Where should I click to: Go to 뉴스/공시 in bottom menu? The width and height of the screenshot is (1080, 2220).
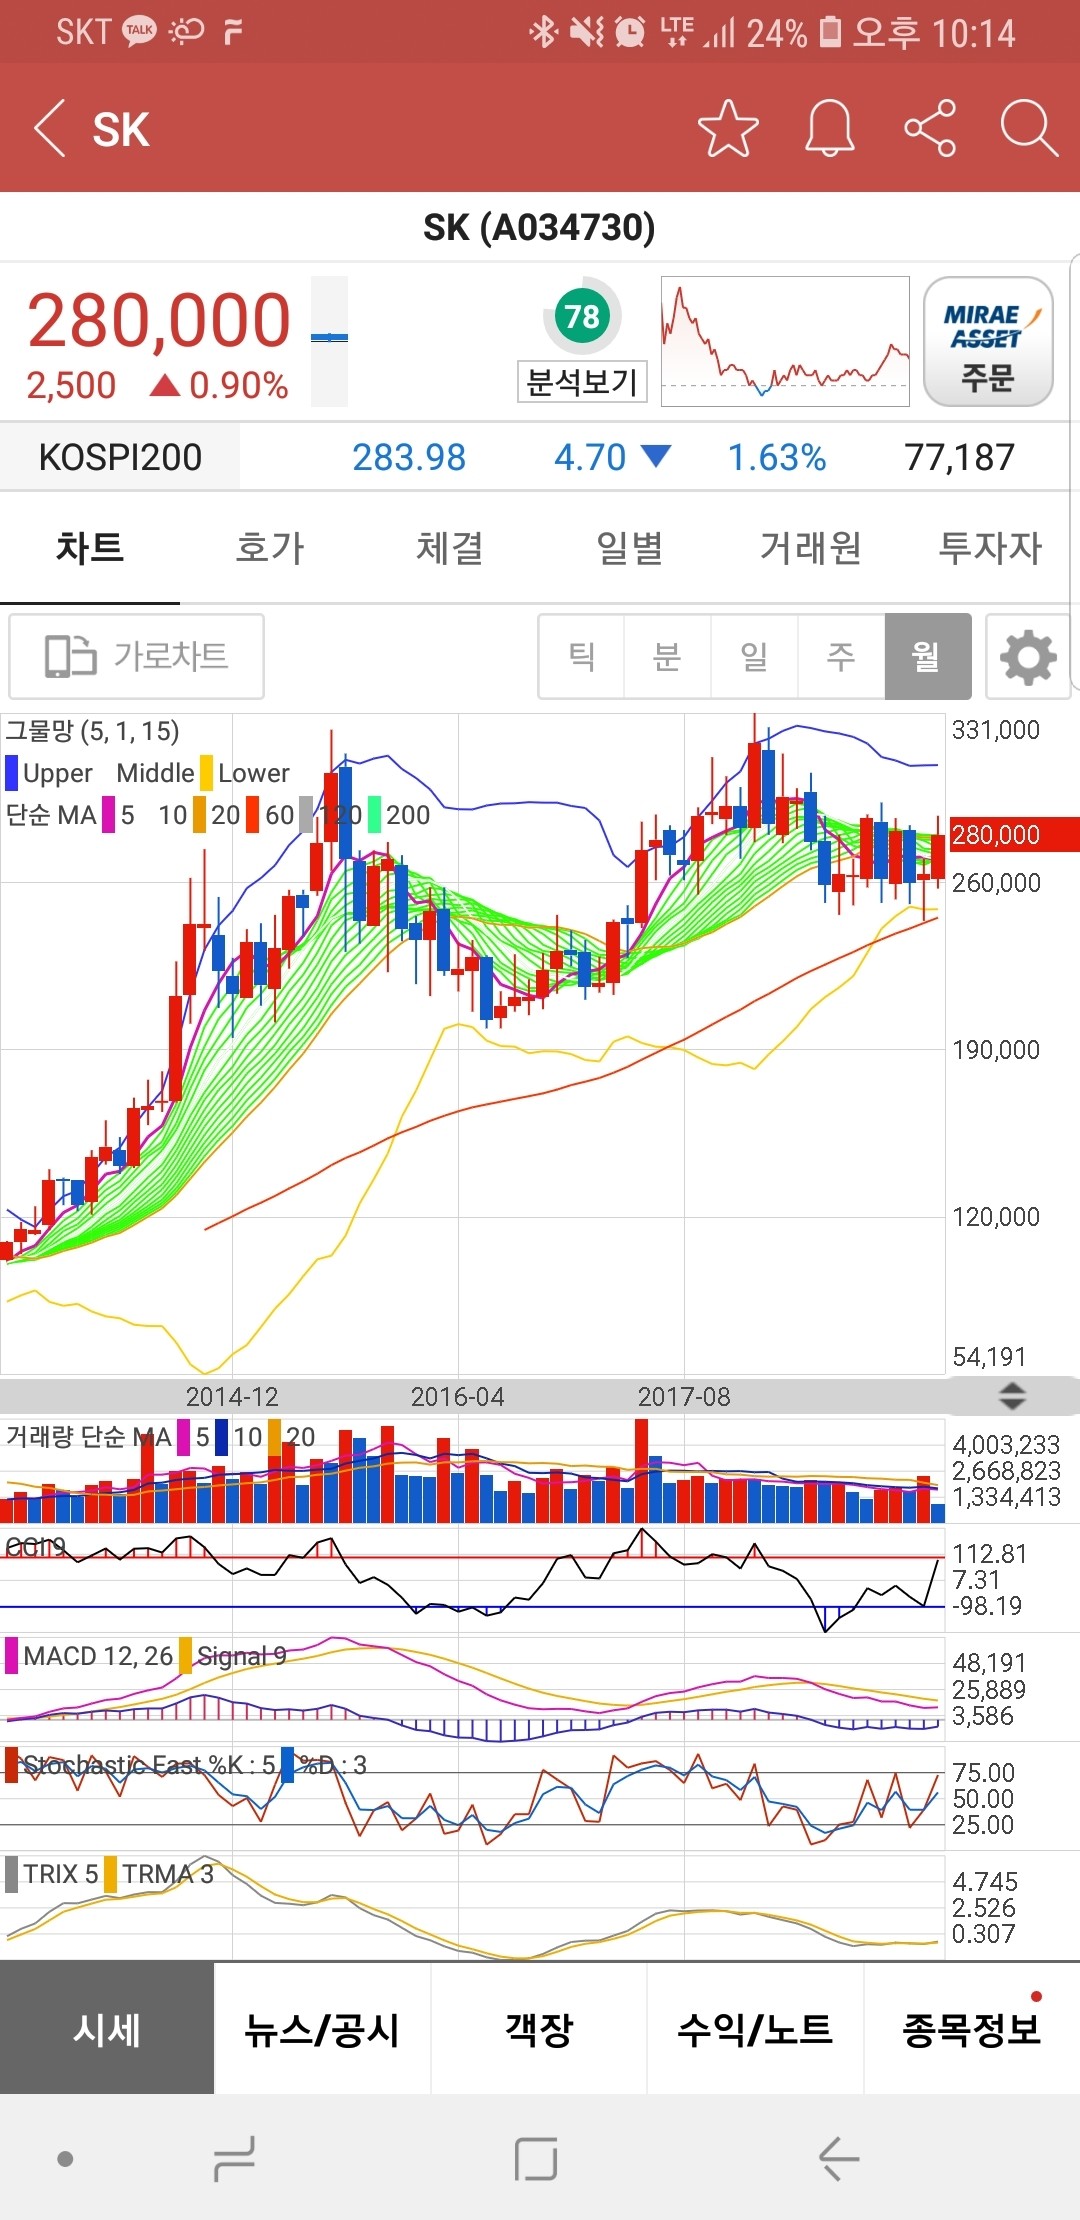pyautogui.click(x=322, y=2029)
